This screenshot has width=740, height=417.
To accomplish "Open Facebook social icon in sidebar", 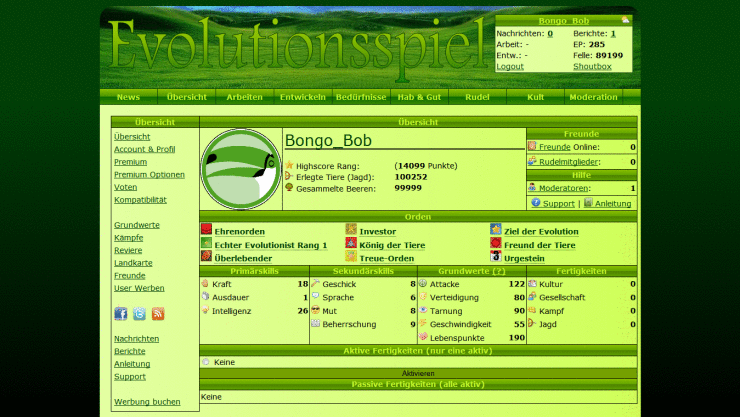I will point(121,313).
